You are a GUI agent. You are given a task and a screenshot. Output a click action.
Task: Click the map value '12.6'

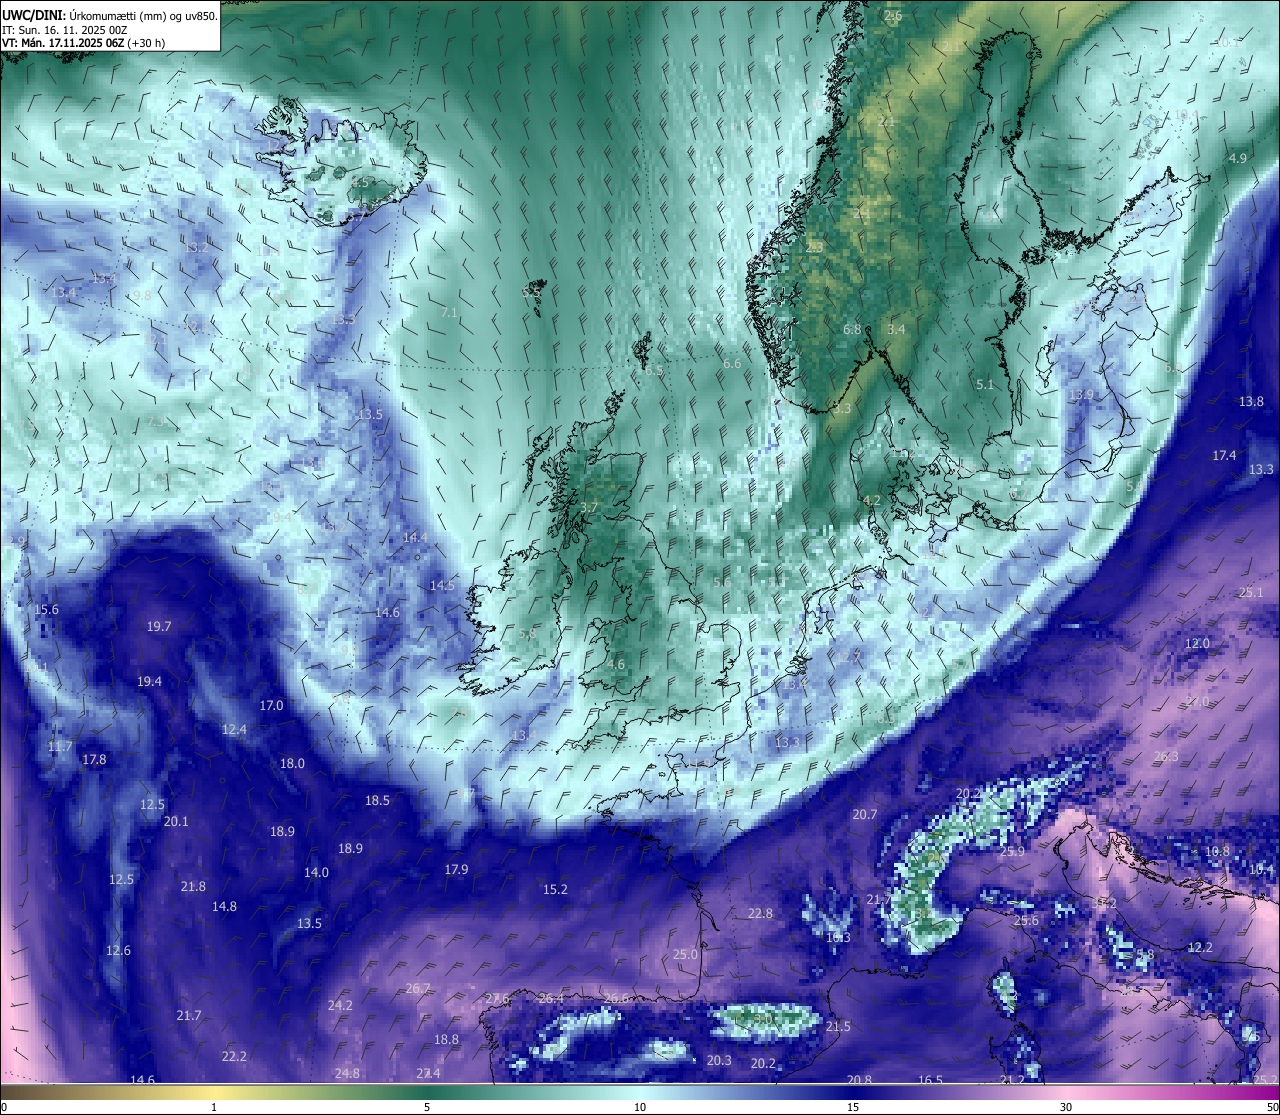point(118,951)
